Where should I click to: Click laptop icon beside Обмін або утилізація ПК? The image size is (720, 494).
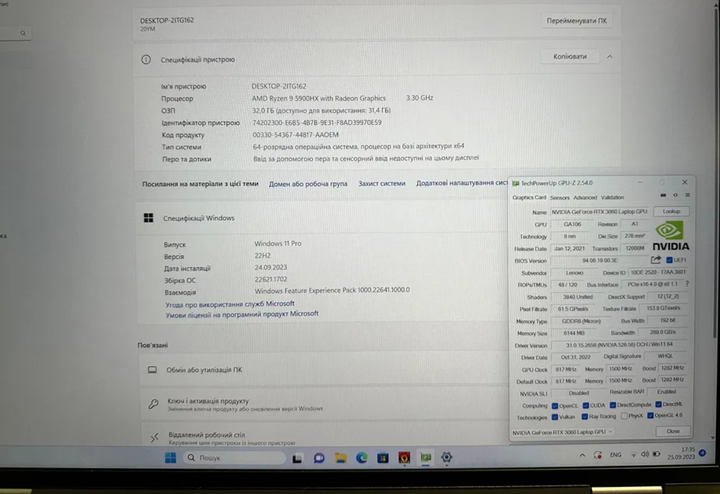click(152, 370)
